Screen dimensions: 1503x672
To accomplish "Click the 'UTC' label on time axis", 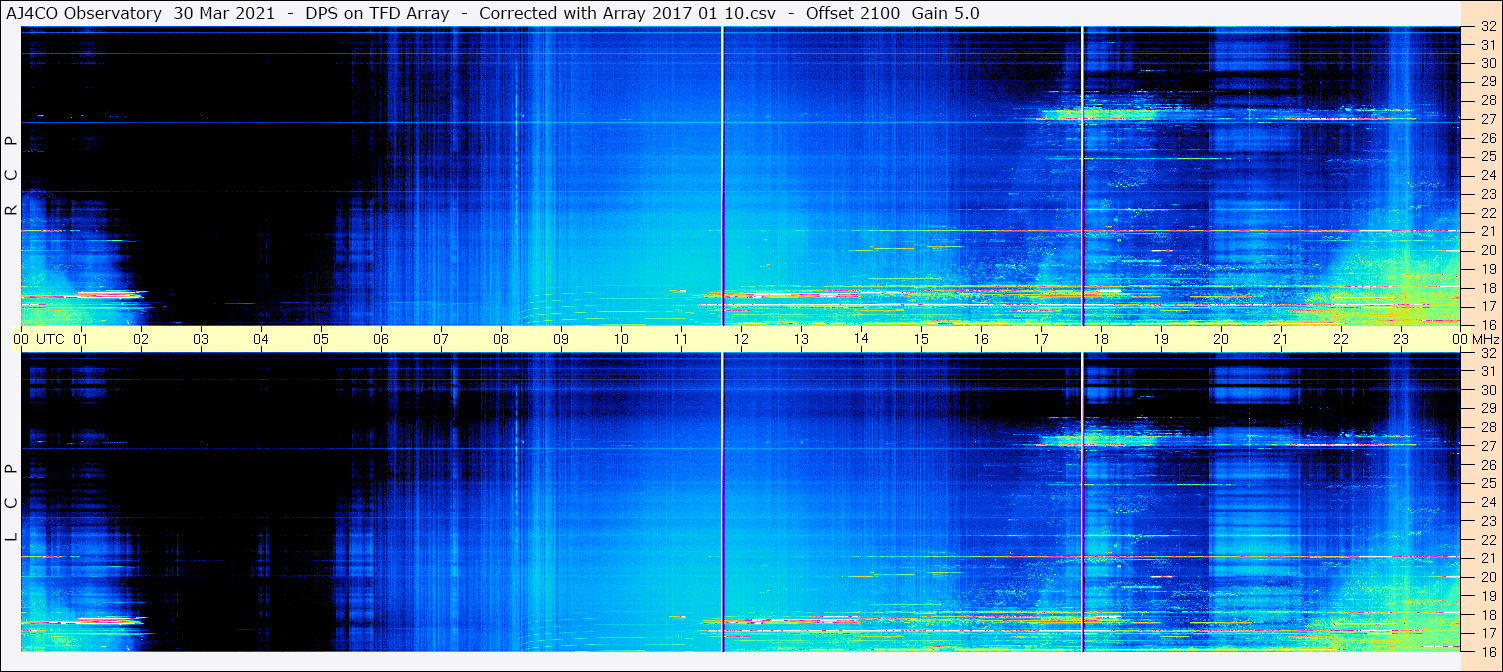I will (51, 339).
